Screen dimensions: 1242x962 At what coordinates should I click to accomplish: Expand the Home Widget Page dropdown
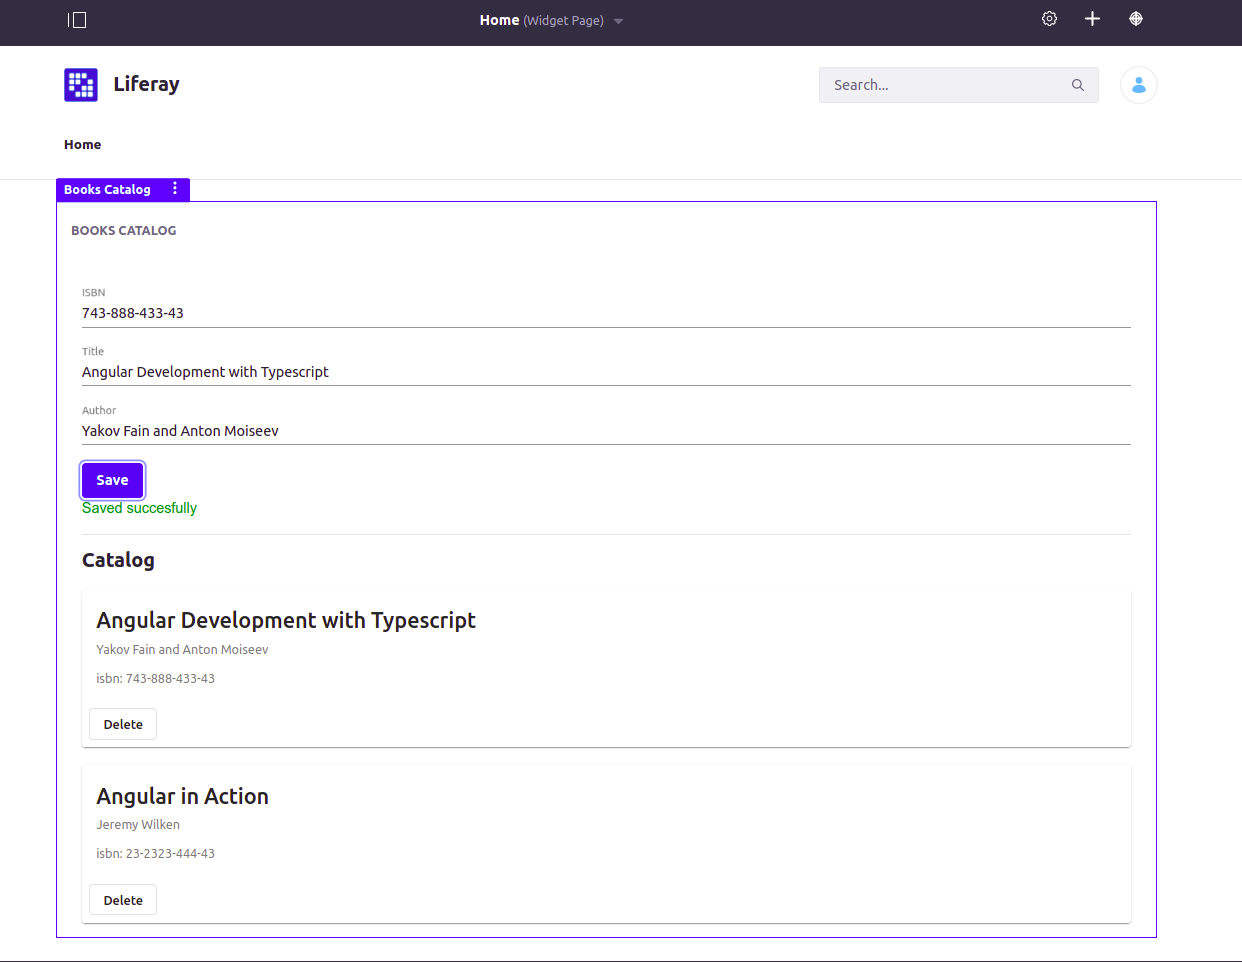618,20
